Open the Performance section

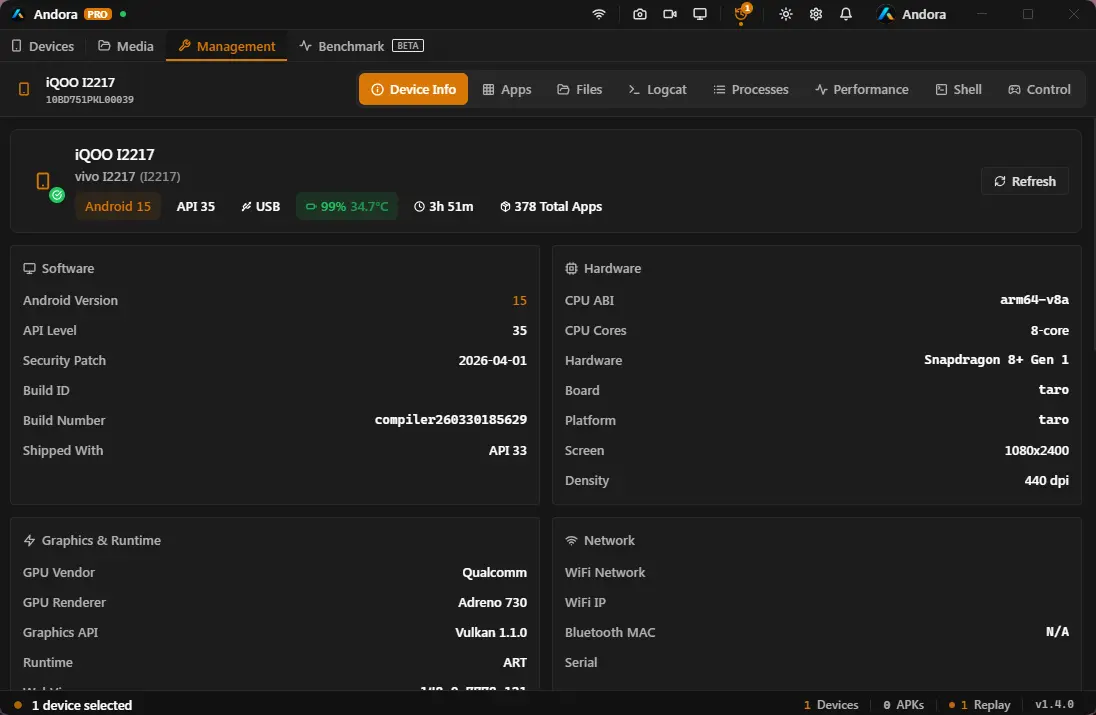pyautogui.click(x=862, y=89)
